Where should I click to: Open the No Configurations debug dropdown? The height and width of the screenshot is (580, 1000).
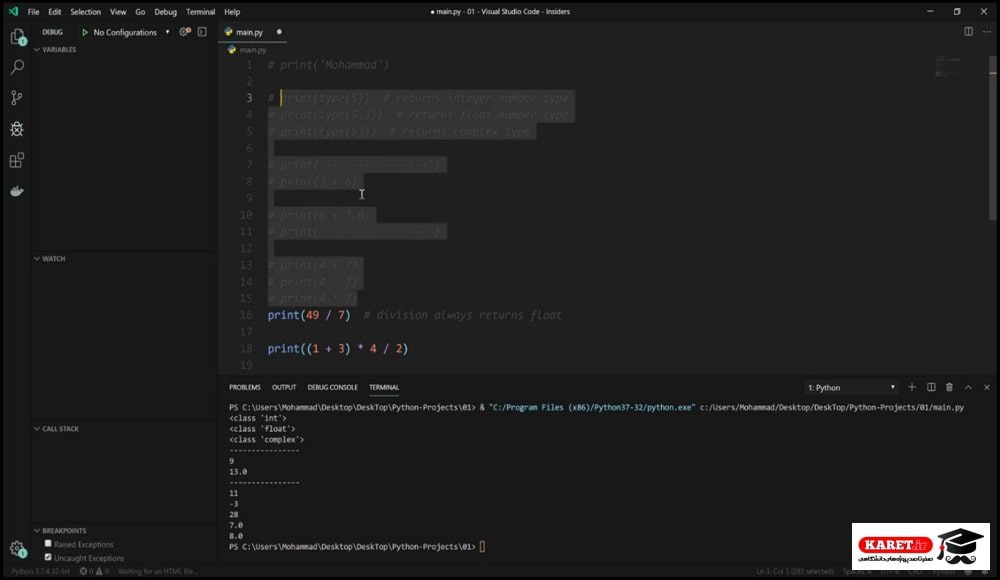tap(131, 32)
